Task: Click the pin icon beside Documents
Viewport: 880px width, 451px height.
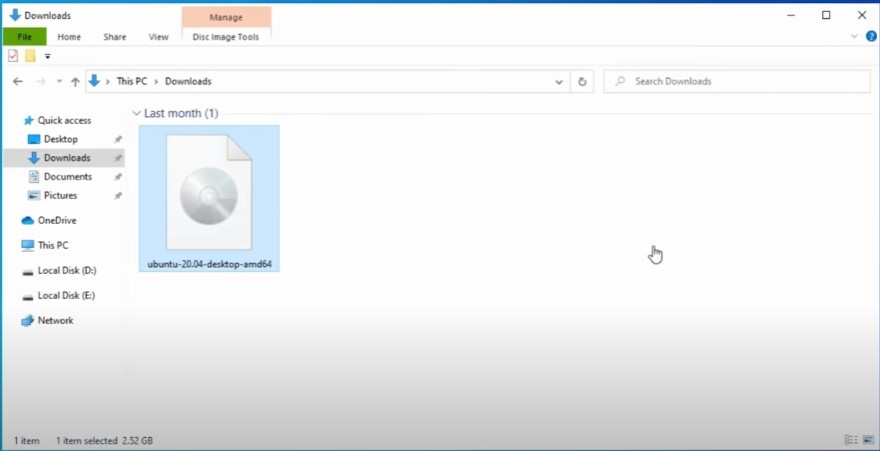Action: tap(118, 177)
